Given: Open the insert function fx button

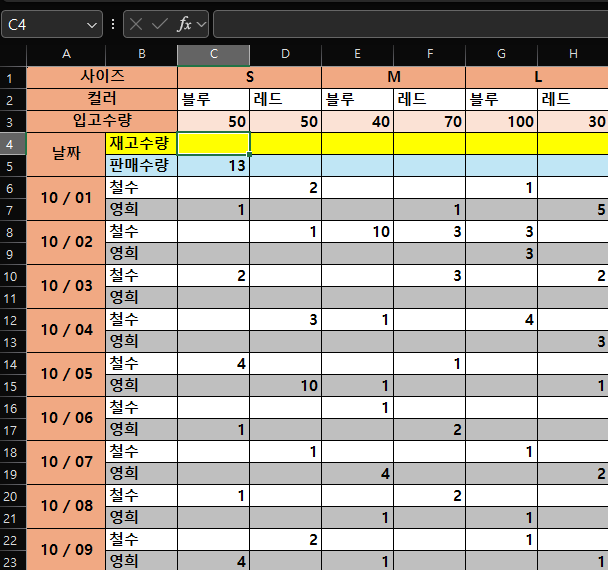Looking at the screenshot, I should click(184, 24).
